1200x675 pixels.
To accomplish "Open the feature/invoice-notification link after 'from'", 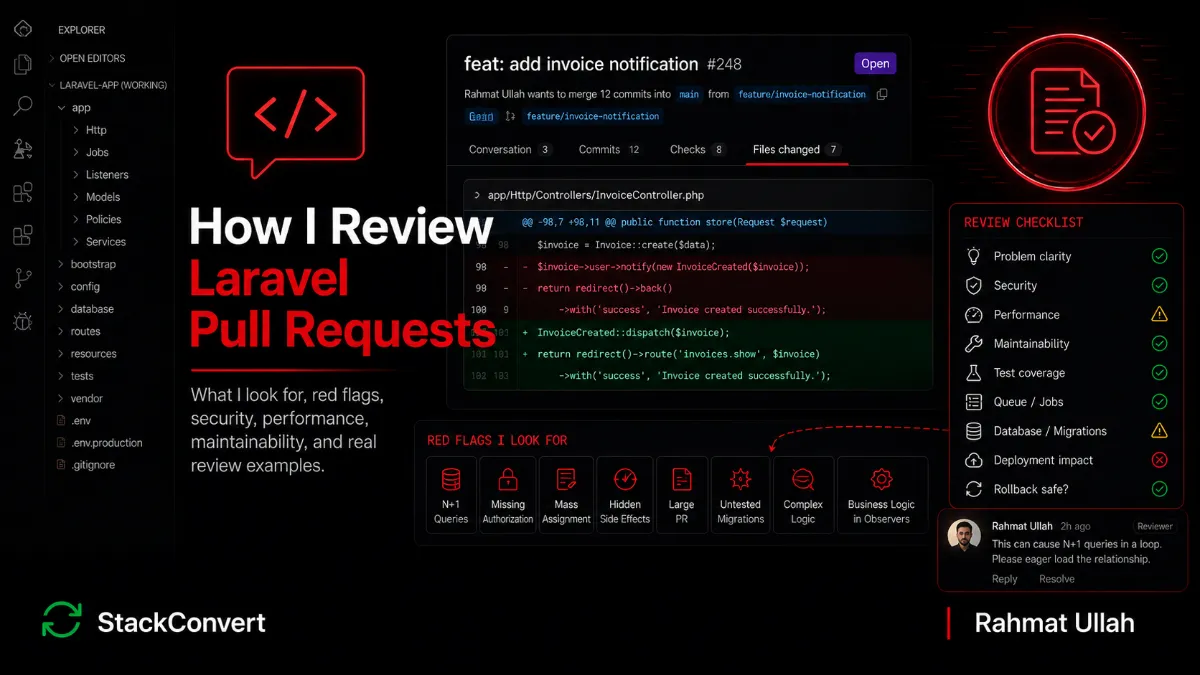I will click(x=801, y=94).
